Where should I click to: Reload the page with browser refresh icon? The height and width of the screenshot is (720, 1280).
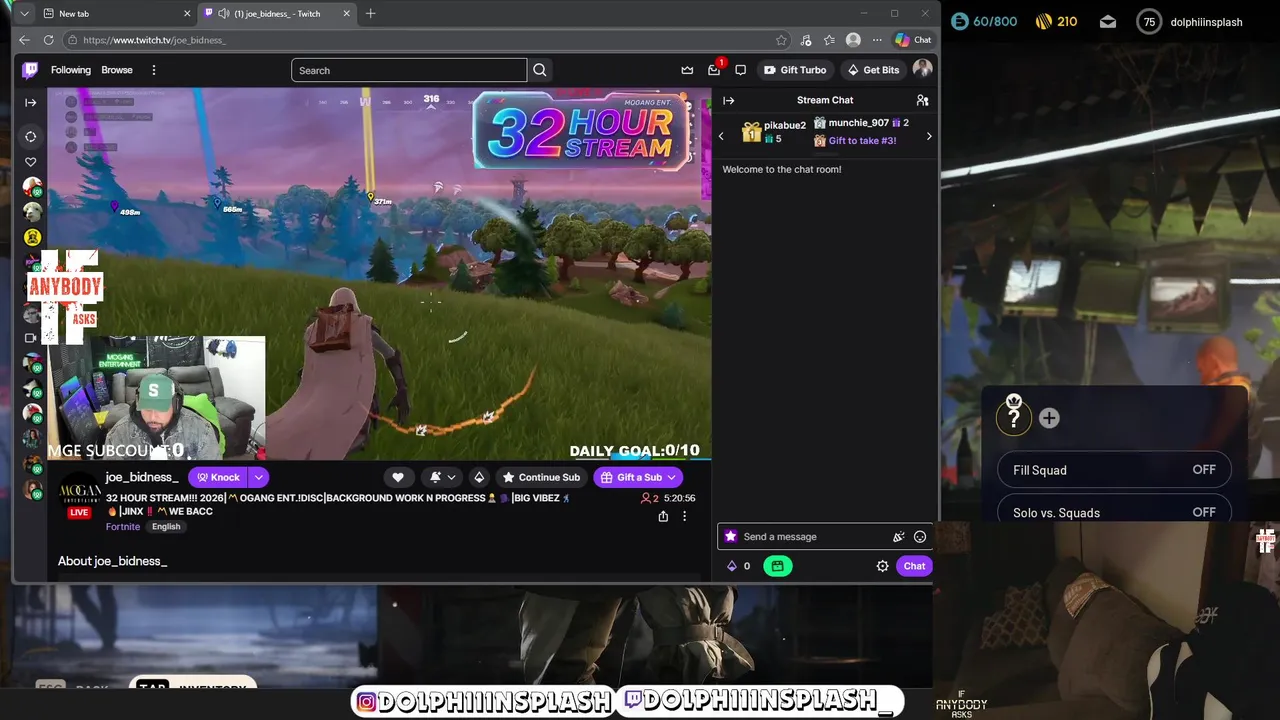click(x=48, y=40)
